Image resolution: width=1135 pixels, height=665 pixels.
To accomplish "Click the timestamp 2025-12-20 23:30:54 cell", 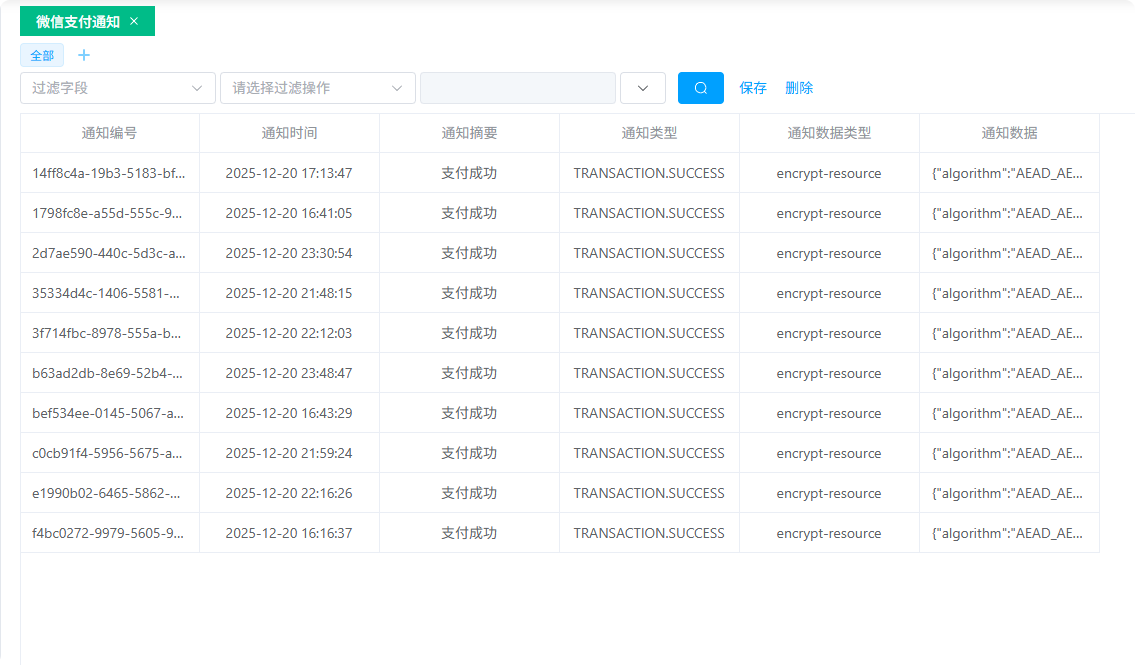I will [289, 253].
